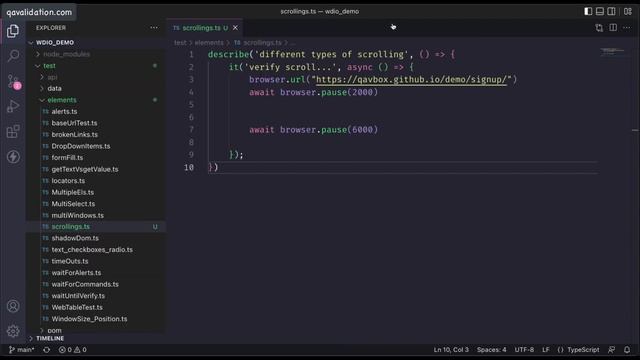Open alerts.ts file
The width and height of the screenshot is (640, 360).
(x=64, y=111)
